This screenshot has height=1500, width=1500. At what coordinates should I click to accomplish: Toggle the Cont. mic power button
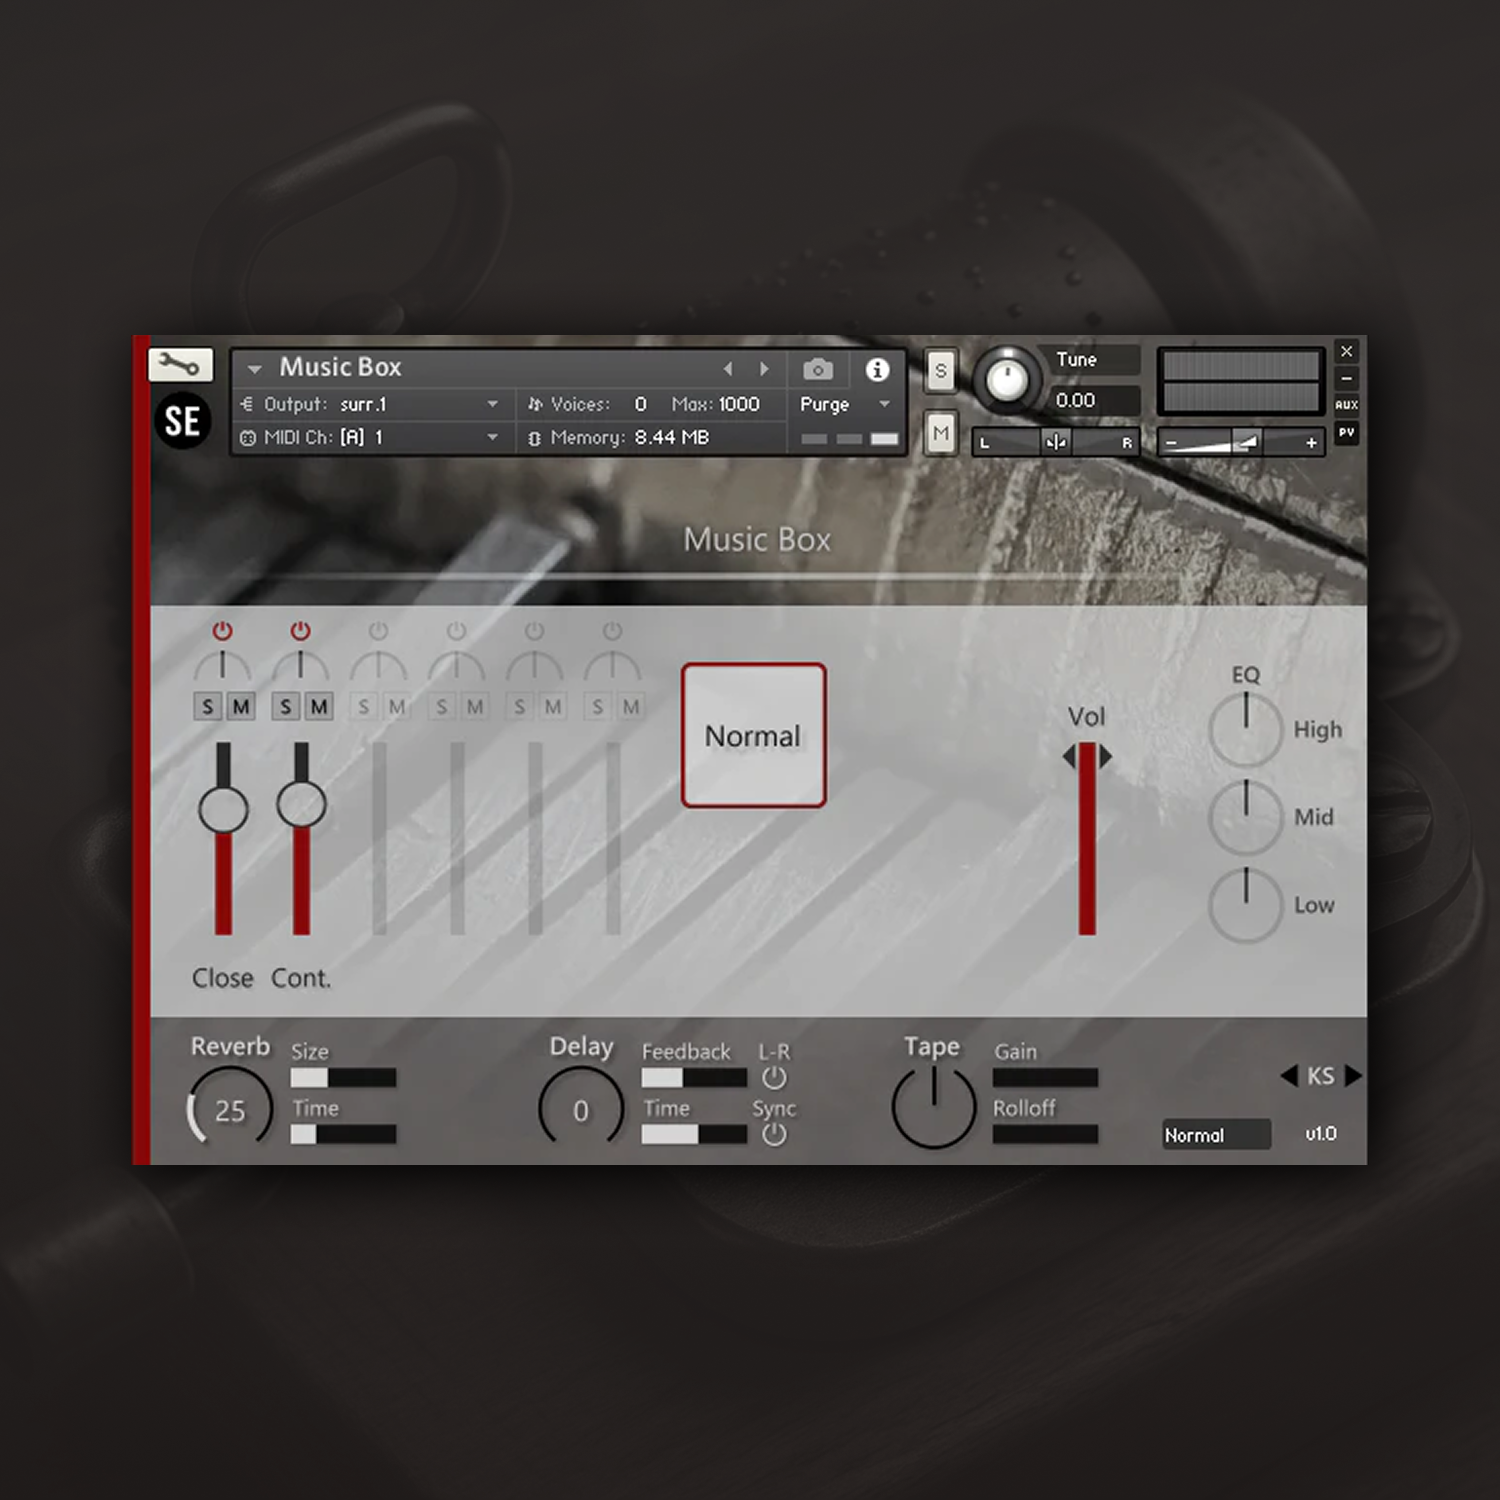[300, 631]
